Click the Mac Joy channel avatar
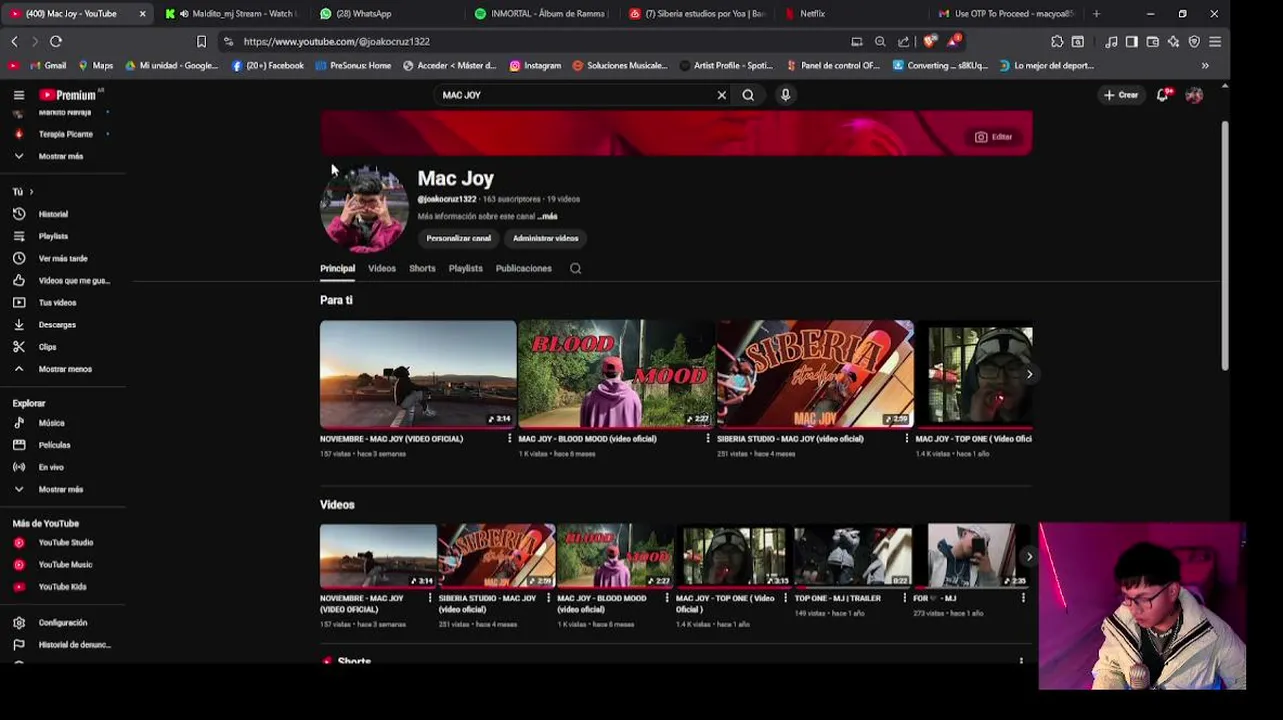 [364, 209]
